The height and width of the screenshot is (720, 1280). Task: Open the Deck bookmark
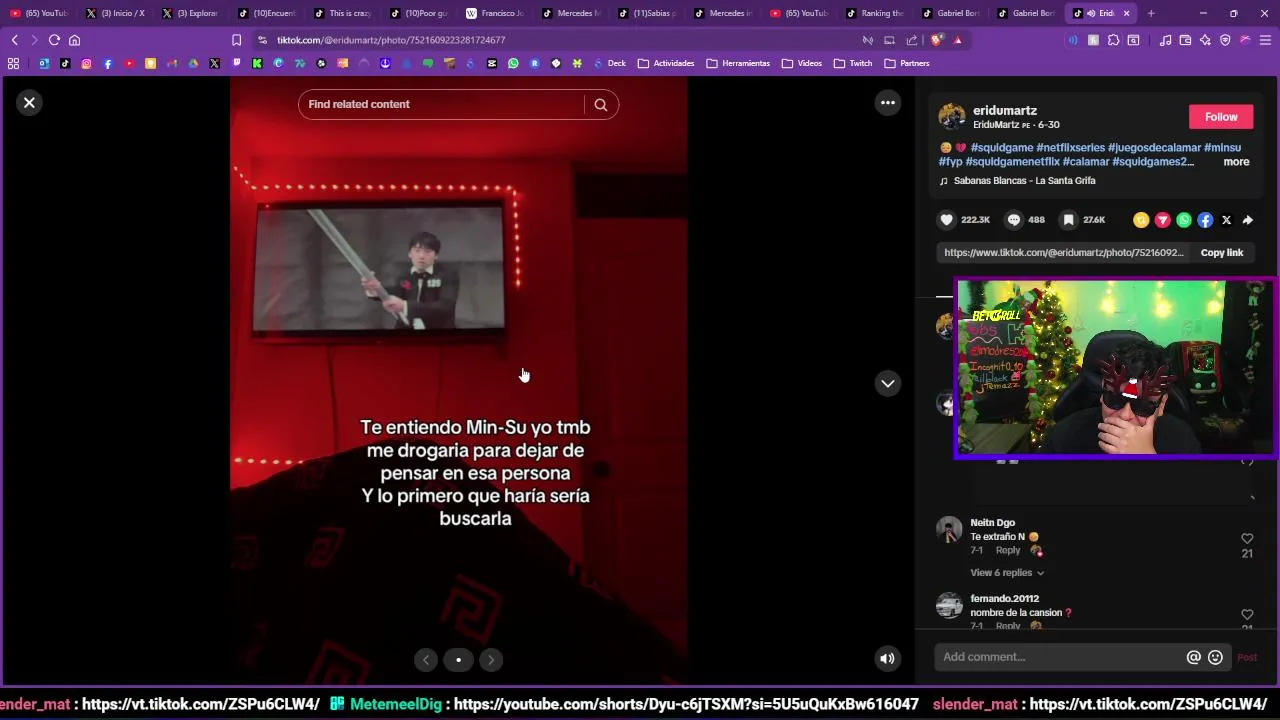[609, 63]
